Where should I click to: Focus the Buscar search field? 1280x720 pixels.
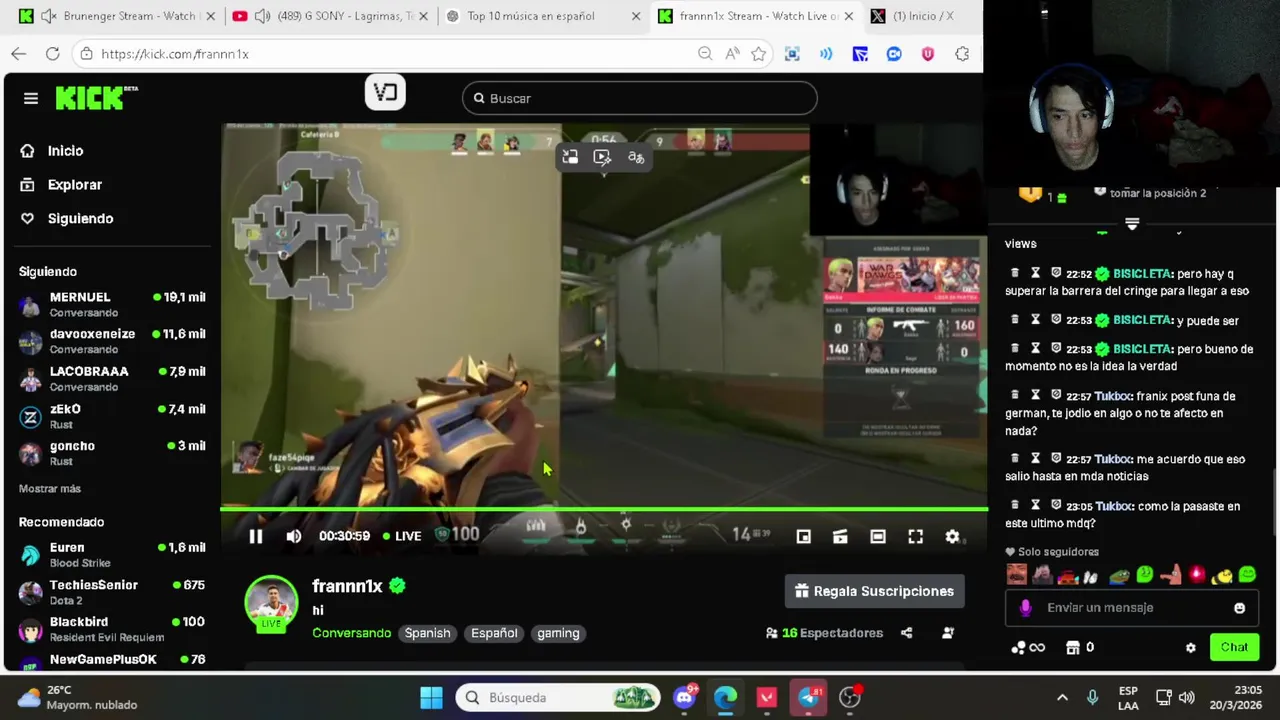[x=640, y=98]
